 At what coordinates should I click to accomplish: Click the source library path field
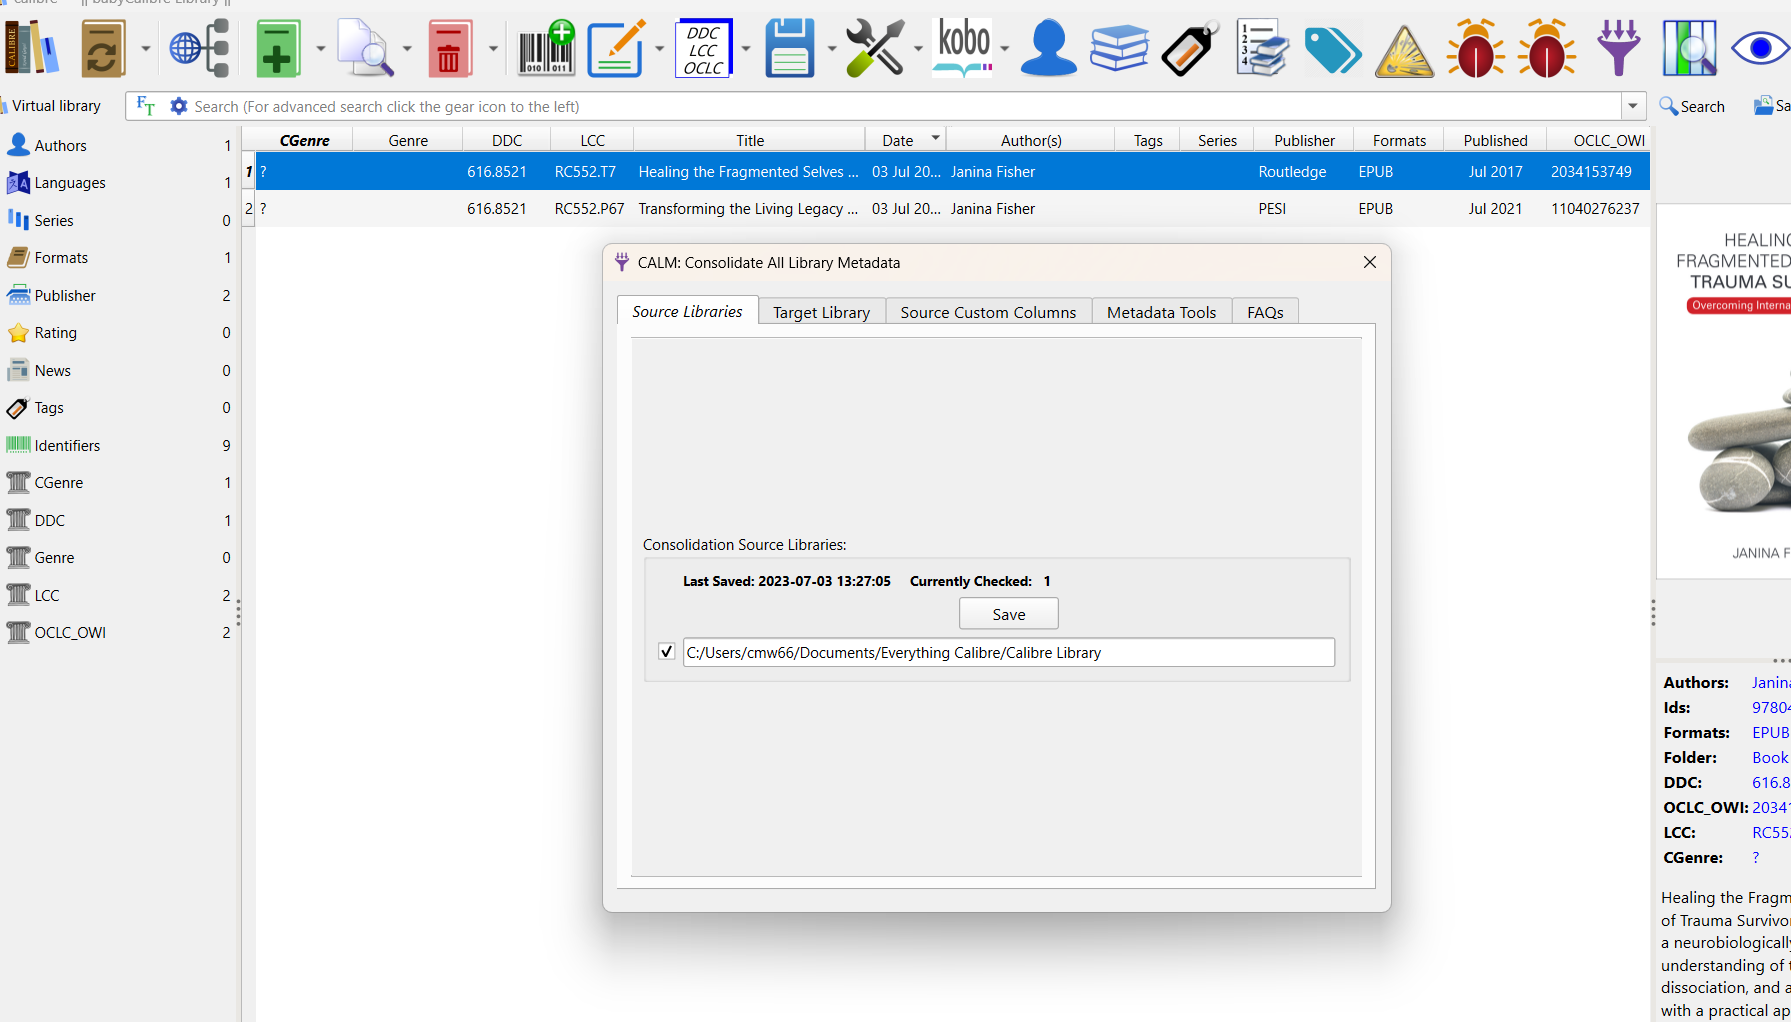tap(1009, 652)
